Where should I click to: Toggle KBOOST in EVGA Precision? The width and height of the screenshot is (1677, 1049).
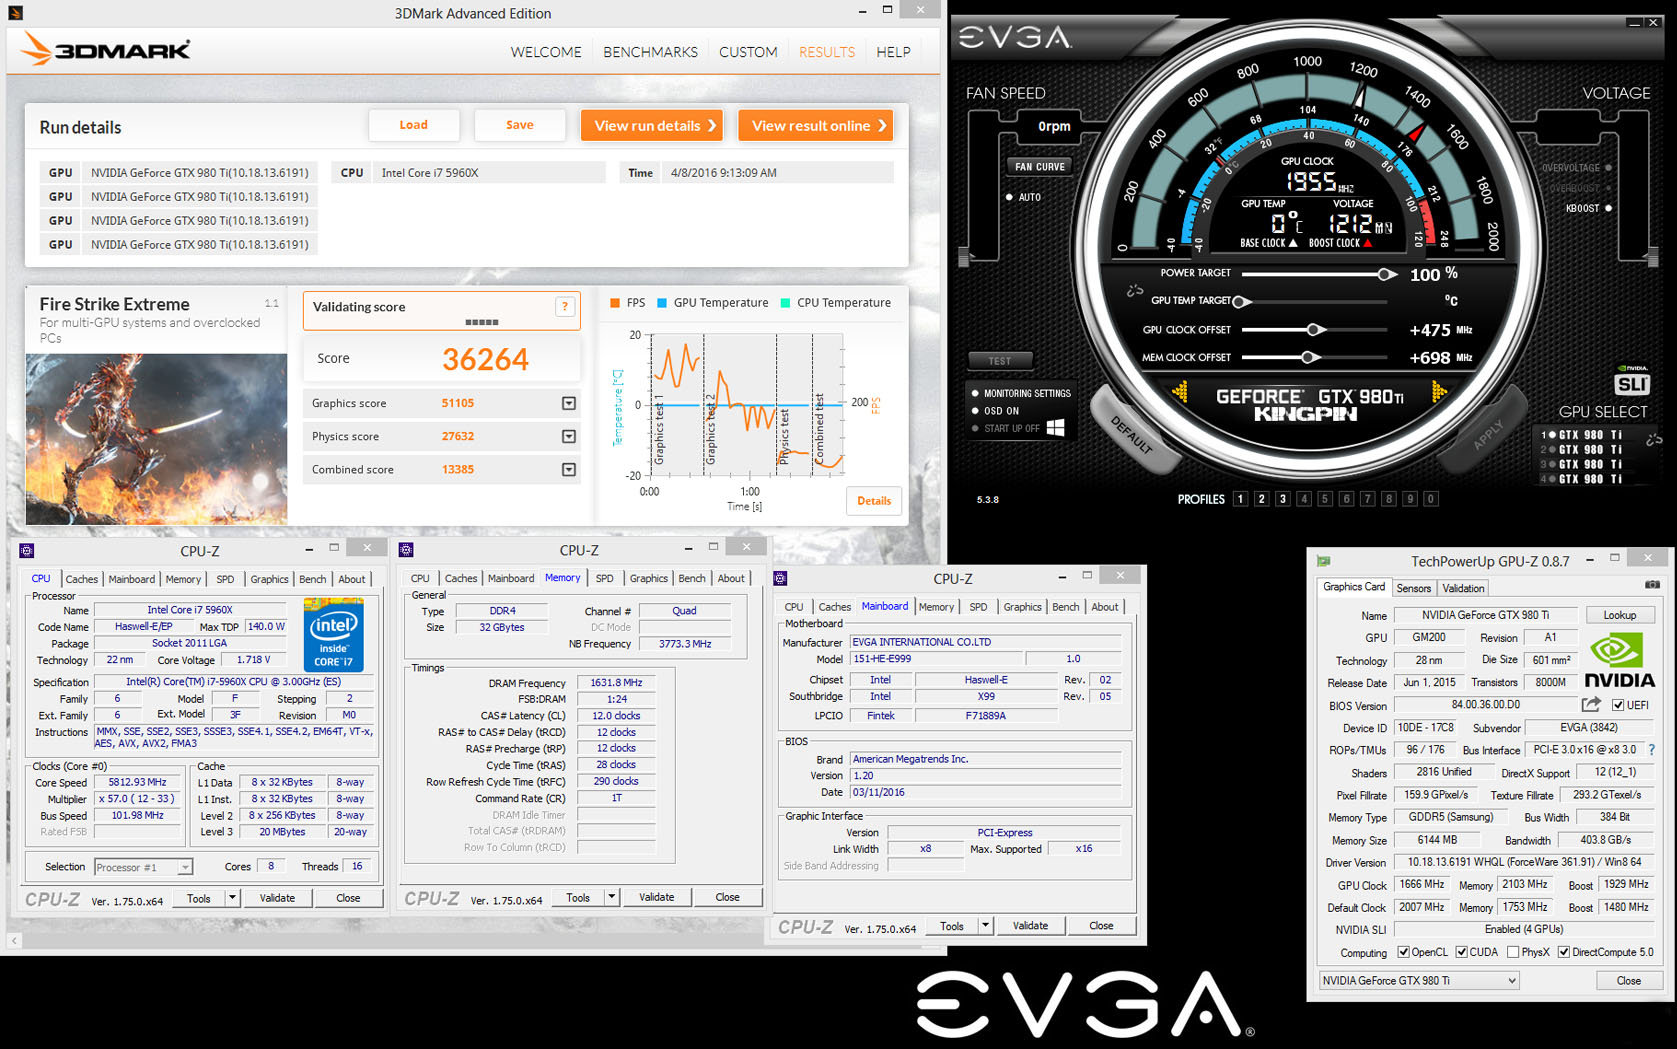pyautogui.click(x=1608, y=208)
